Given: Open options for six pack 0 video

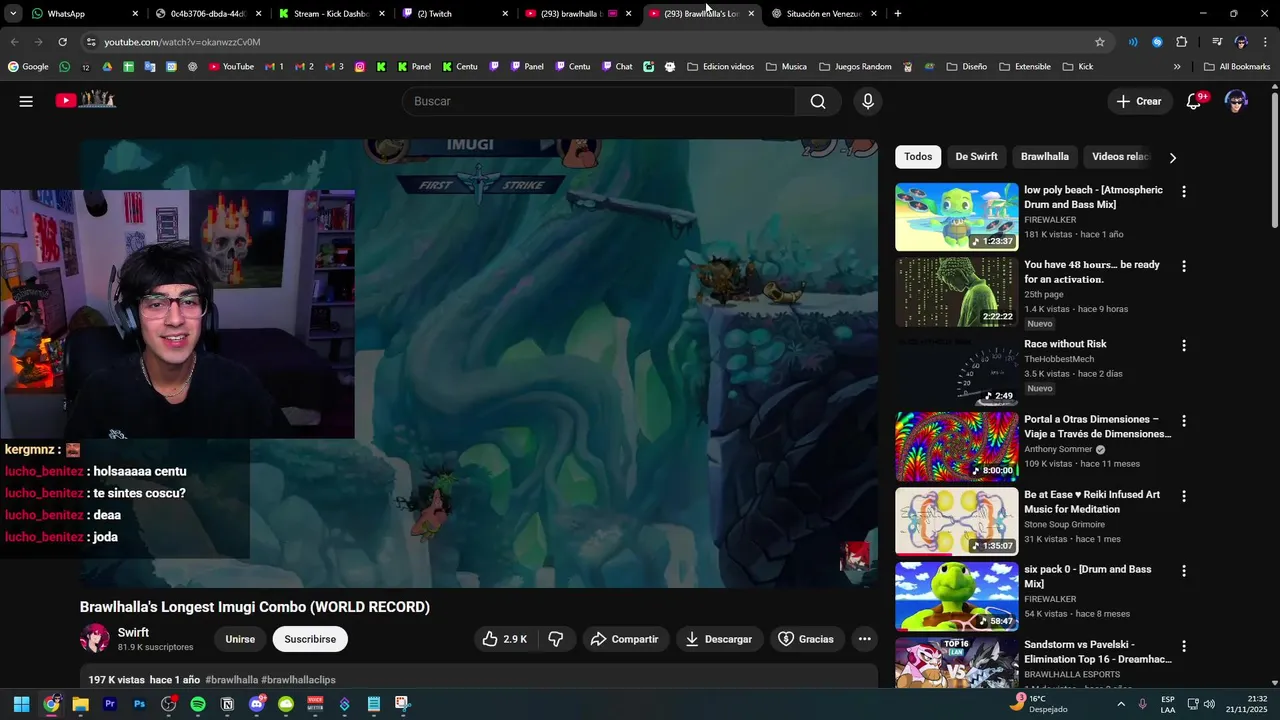Looking at the screenshot, I should click(1184, 571).
